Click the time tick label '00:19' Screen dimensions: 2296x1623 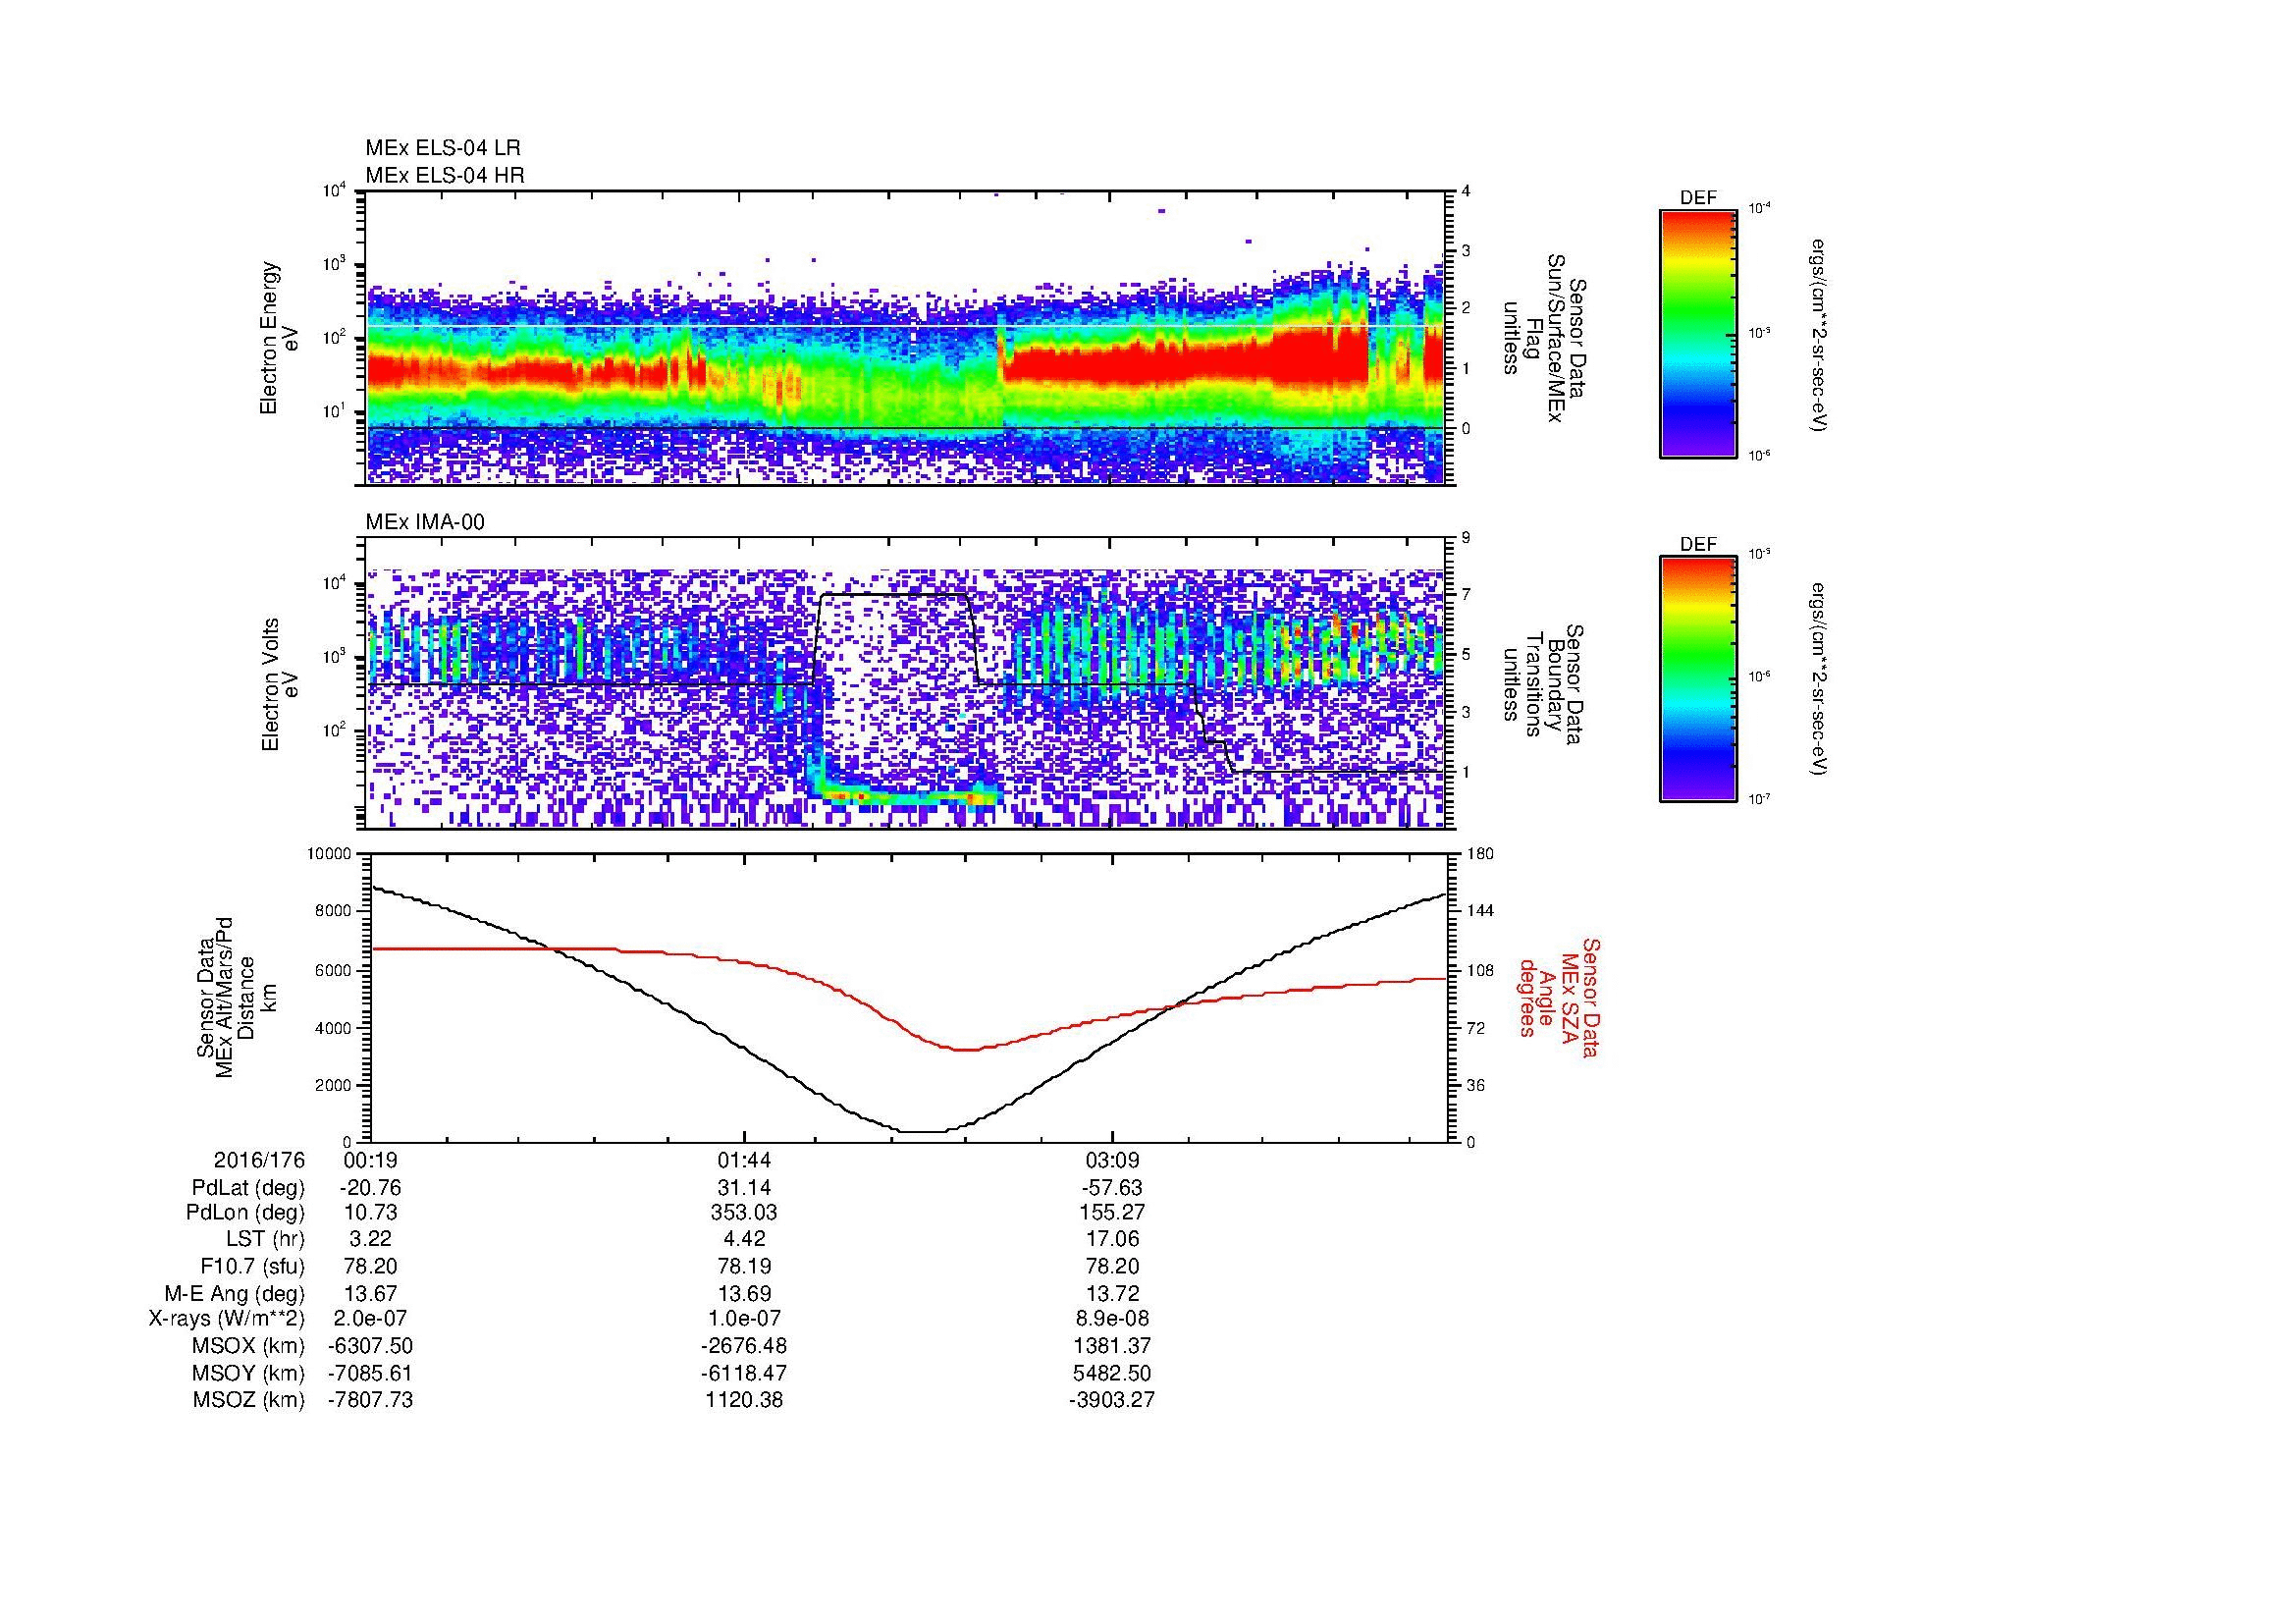(370, 1161)
